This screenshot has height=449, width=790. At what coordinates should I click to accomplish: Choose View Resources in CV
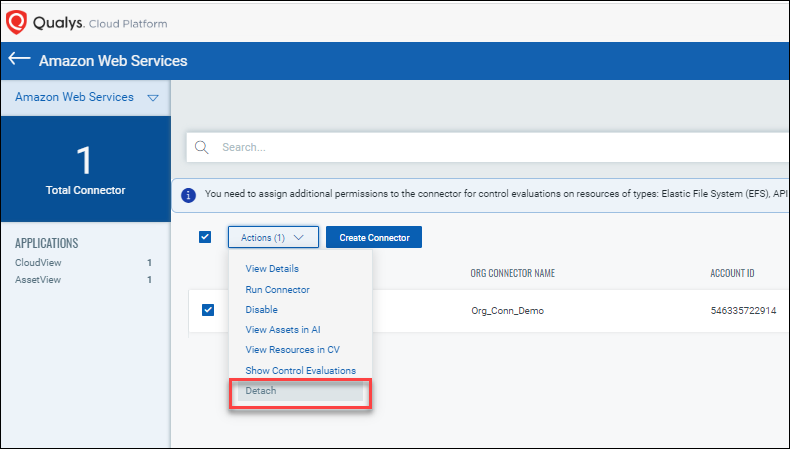pyautogui.click(x=292, y=350)
